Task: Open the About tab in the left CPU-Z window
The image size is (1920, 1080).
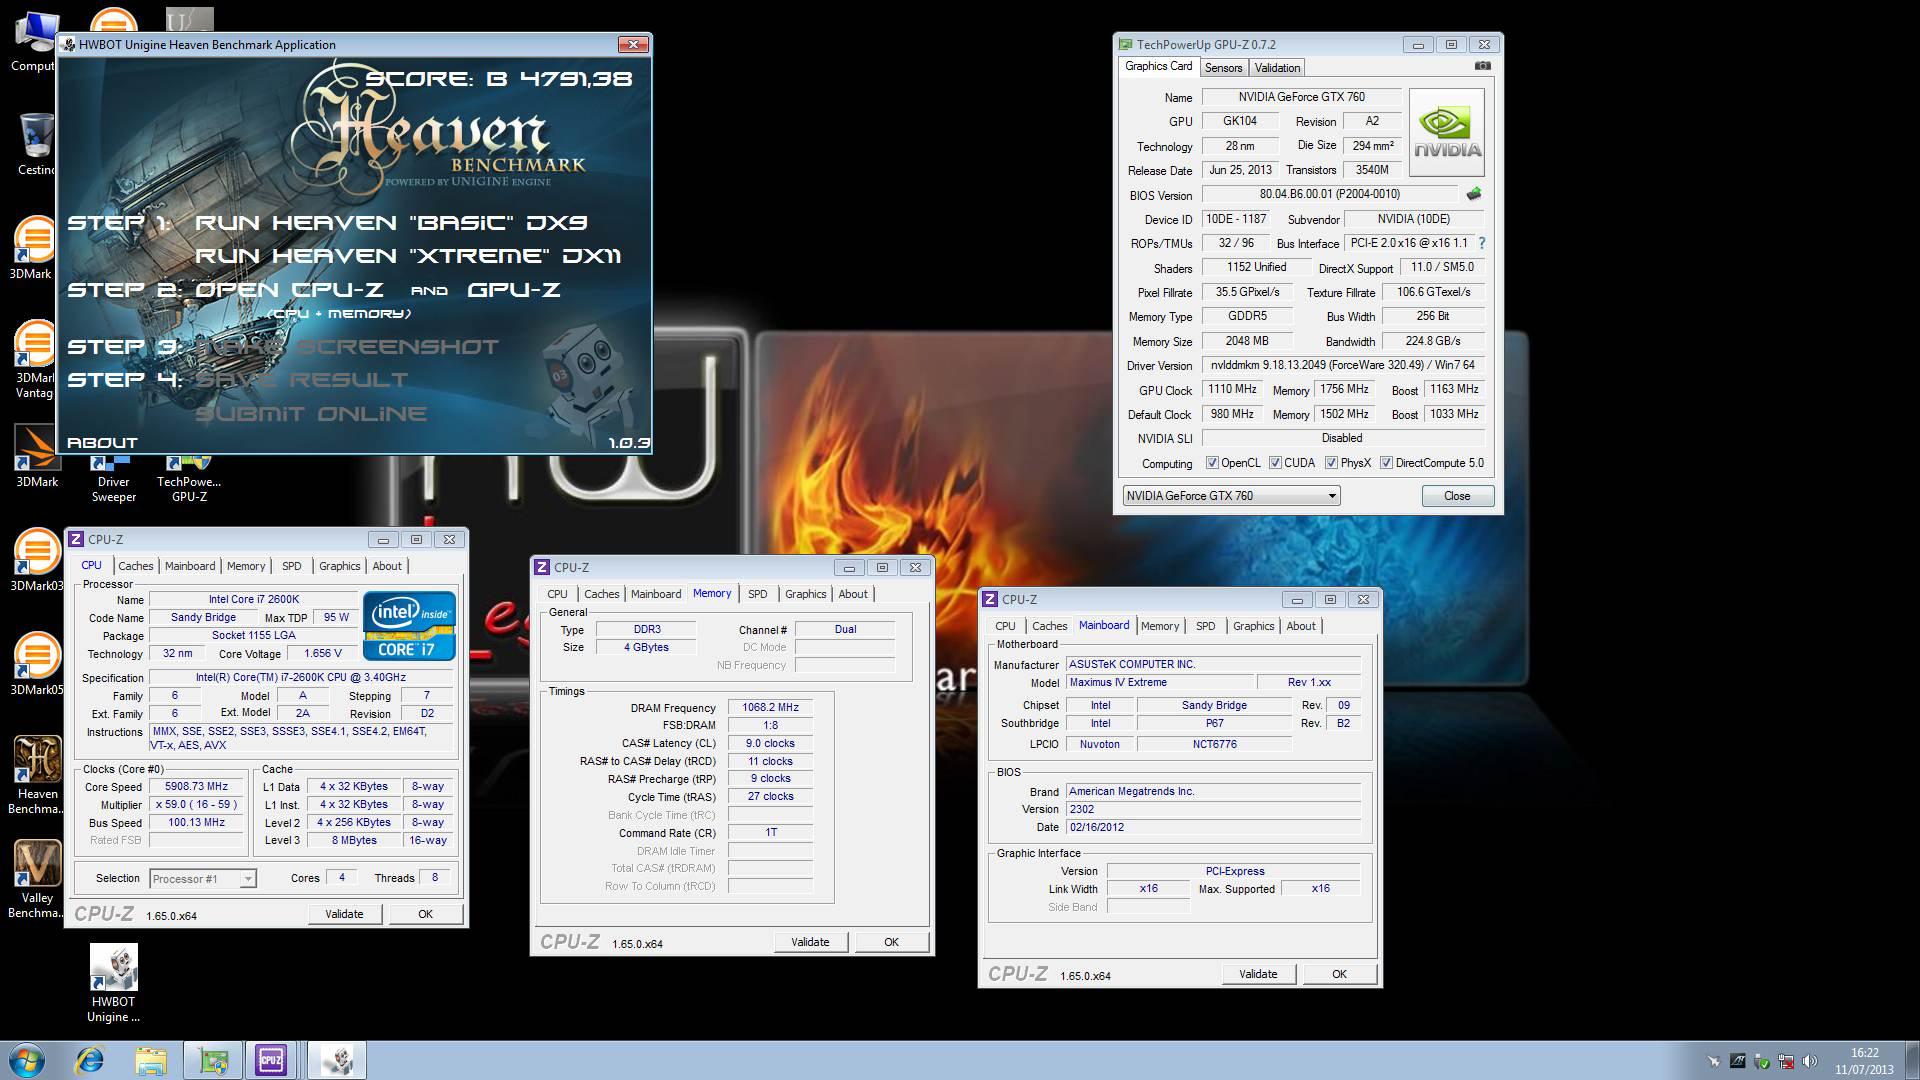Action: click(387, 566)
